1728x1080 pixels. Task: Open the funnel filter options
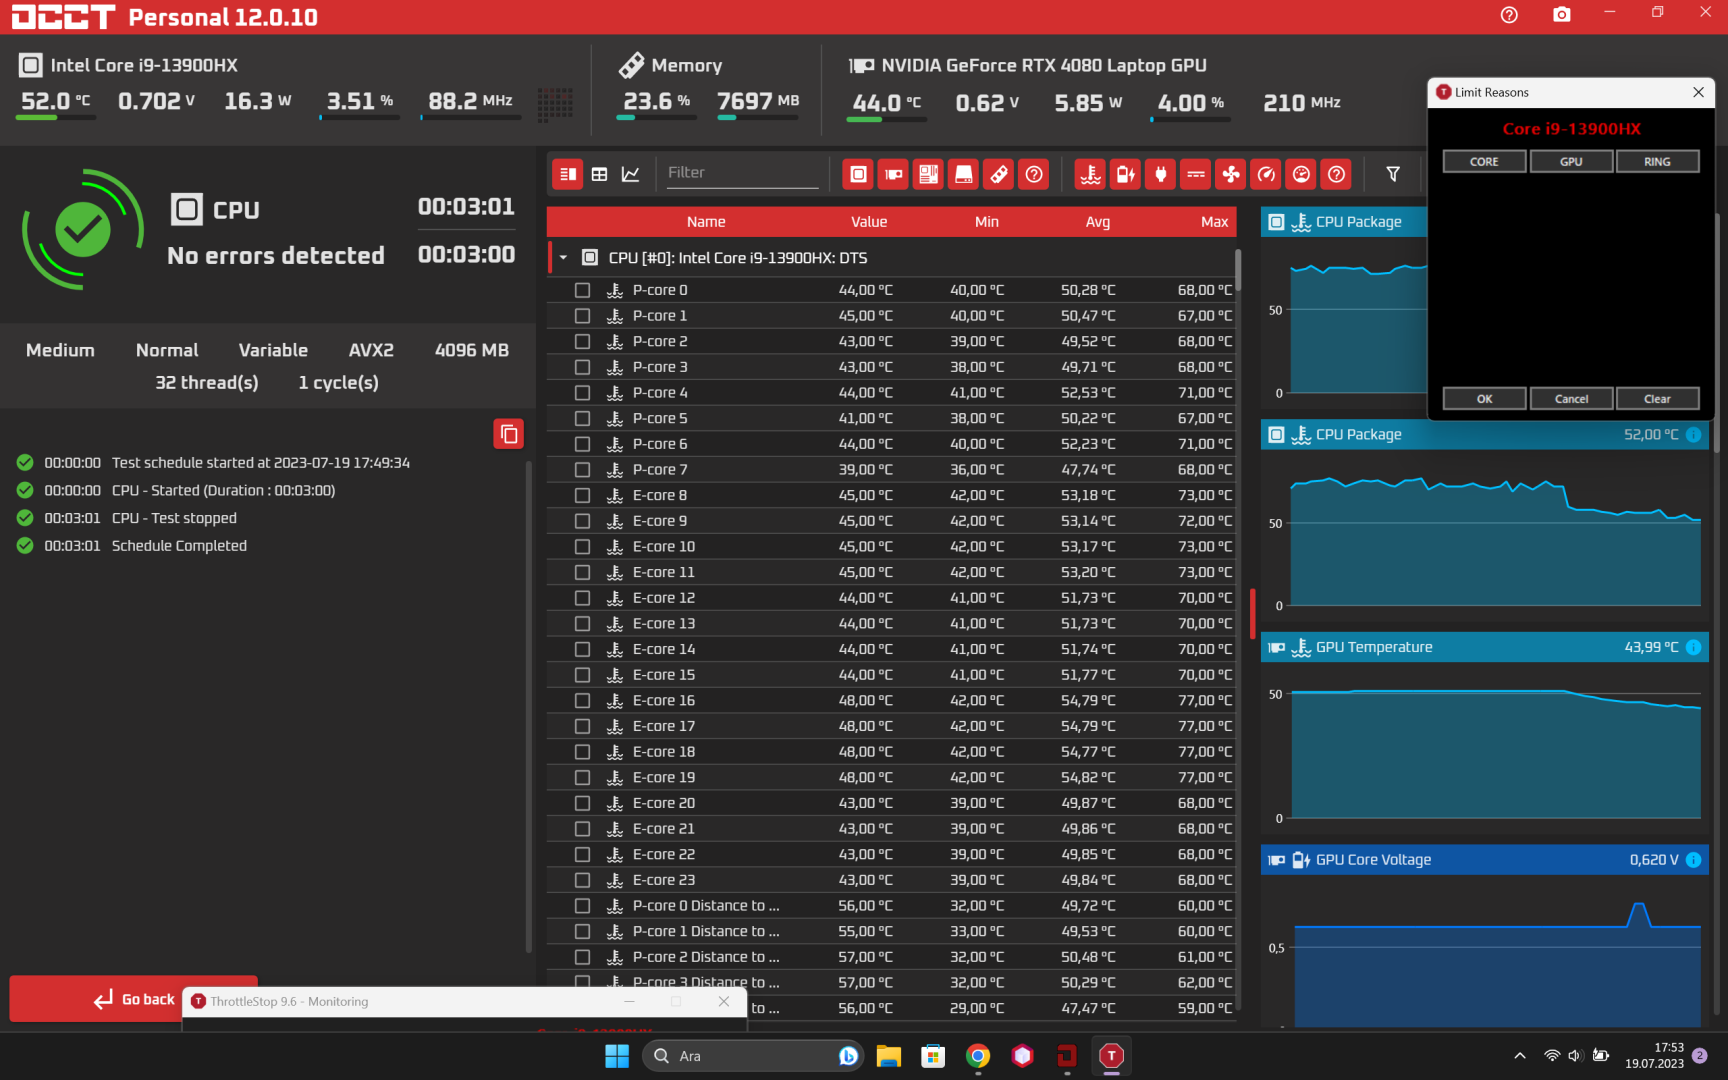point(1392,174)
